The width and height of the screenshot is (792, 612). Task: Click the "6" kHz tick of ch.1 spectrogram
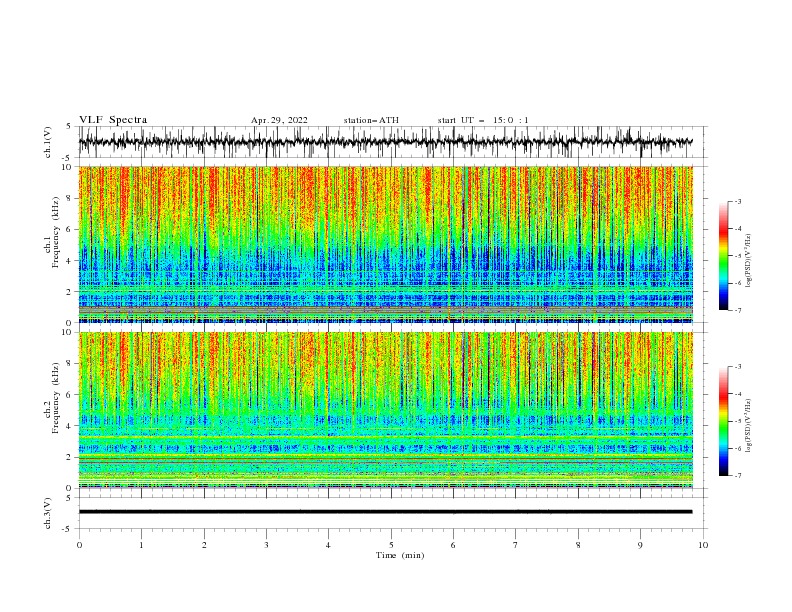pyautogui.click(x=69, y=229)
